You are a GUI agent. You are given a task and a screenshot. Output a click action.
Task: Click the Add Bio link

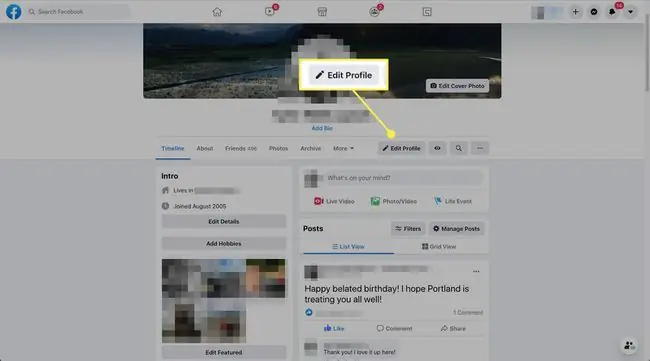pyautogui.click(x=322, y=128)
